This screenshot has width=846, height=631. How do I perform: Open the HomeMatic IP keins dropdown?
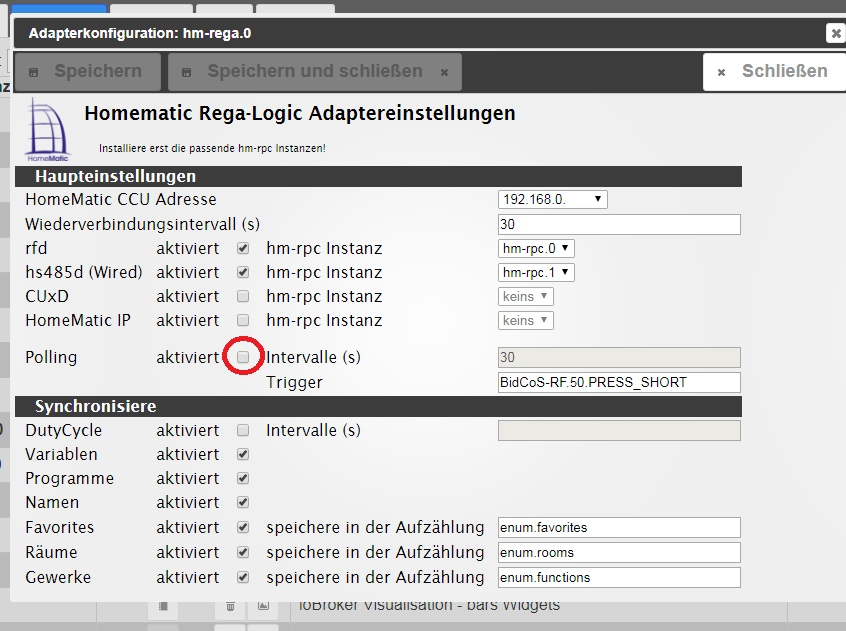click(526, 320)
